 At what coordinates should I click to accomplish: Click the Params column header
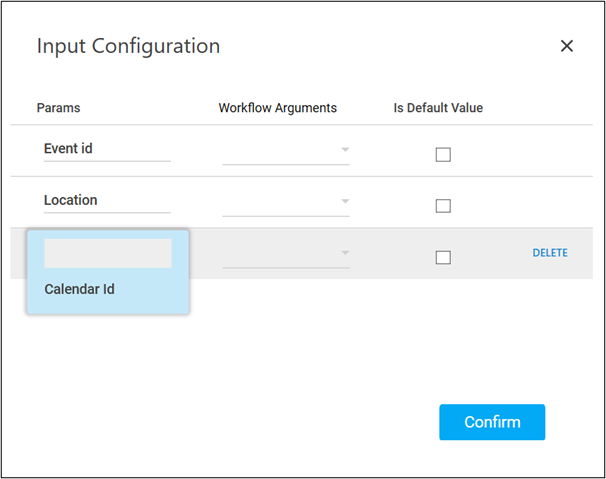[x=58, y=108]
